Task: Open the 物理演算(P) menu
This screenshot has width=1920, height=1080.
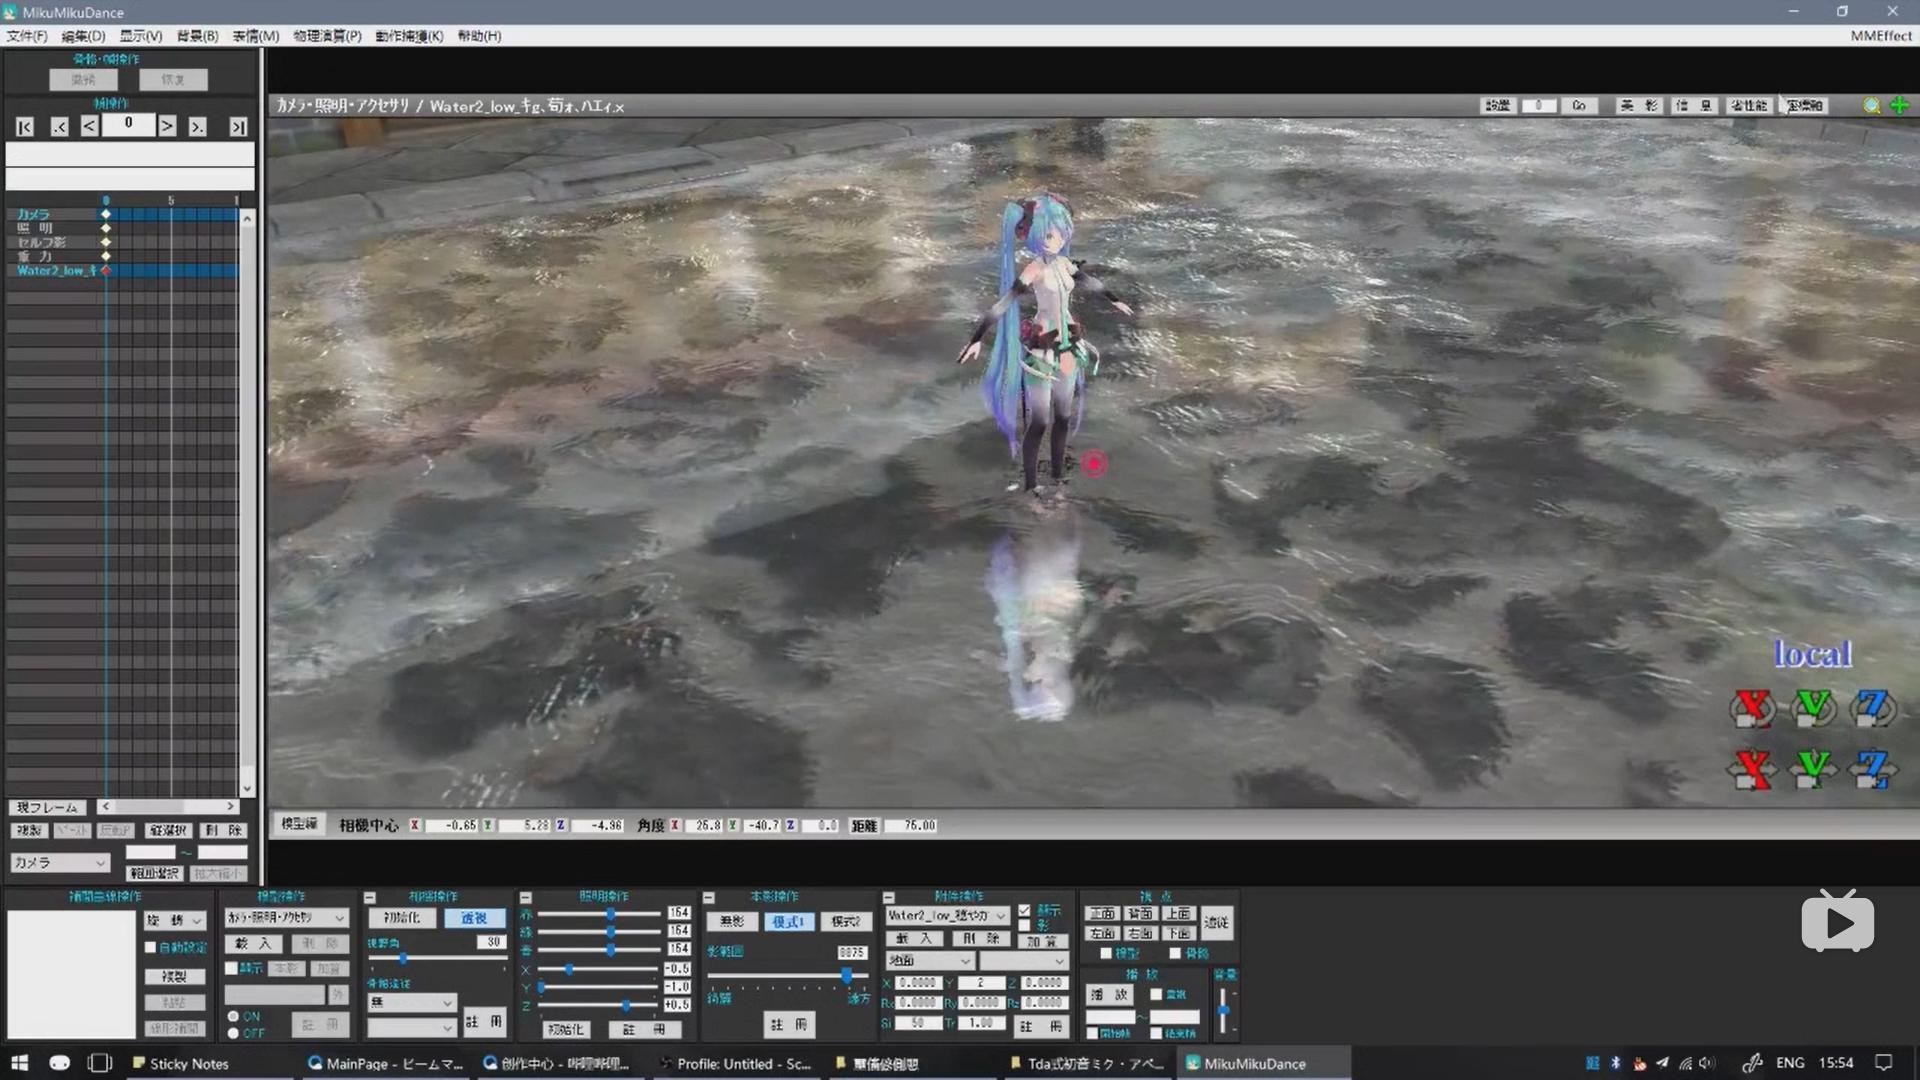Action: click(x=327, y=36)
